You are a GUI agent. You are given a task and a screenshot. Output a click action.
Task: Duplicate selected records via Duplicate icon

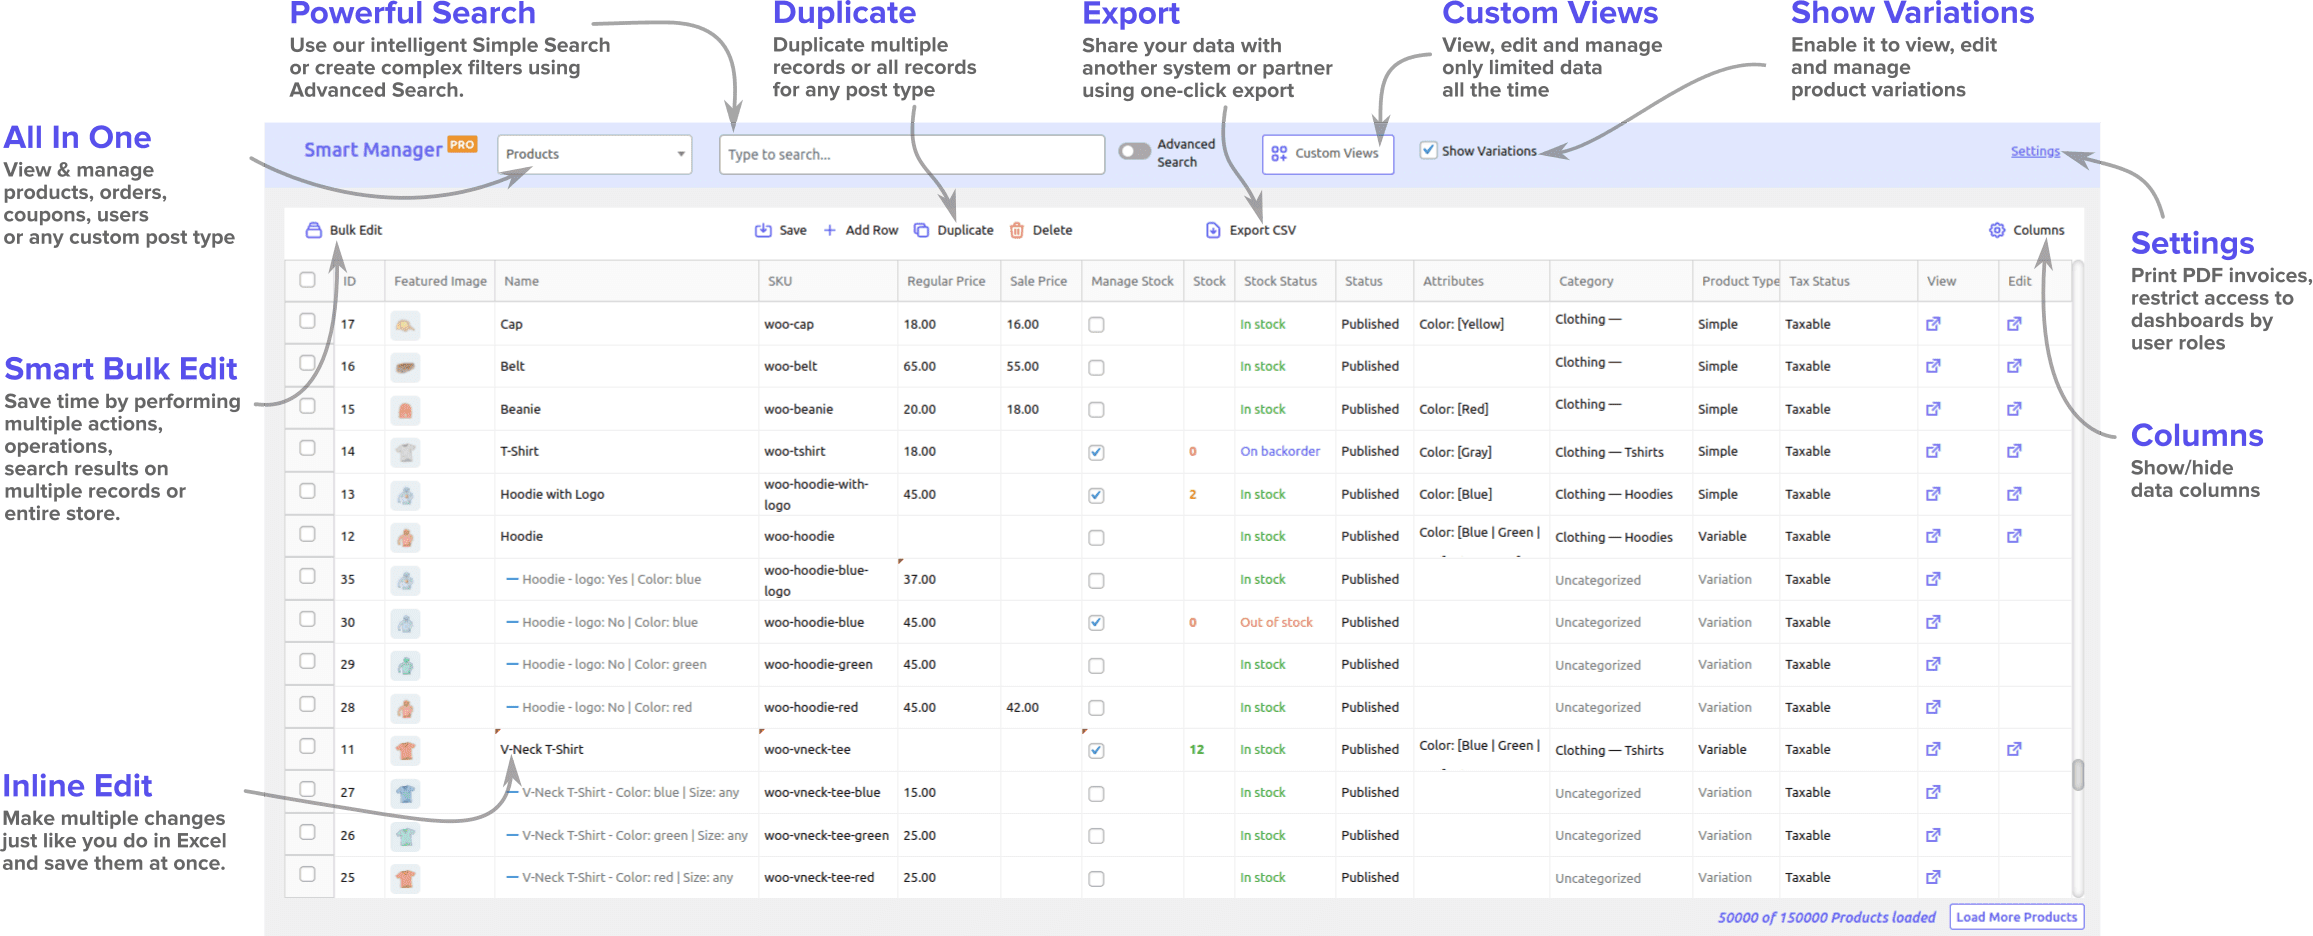pyautogui.click(x=953, y=230)
